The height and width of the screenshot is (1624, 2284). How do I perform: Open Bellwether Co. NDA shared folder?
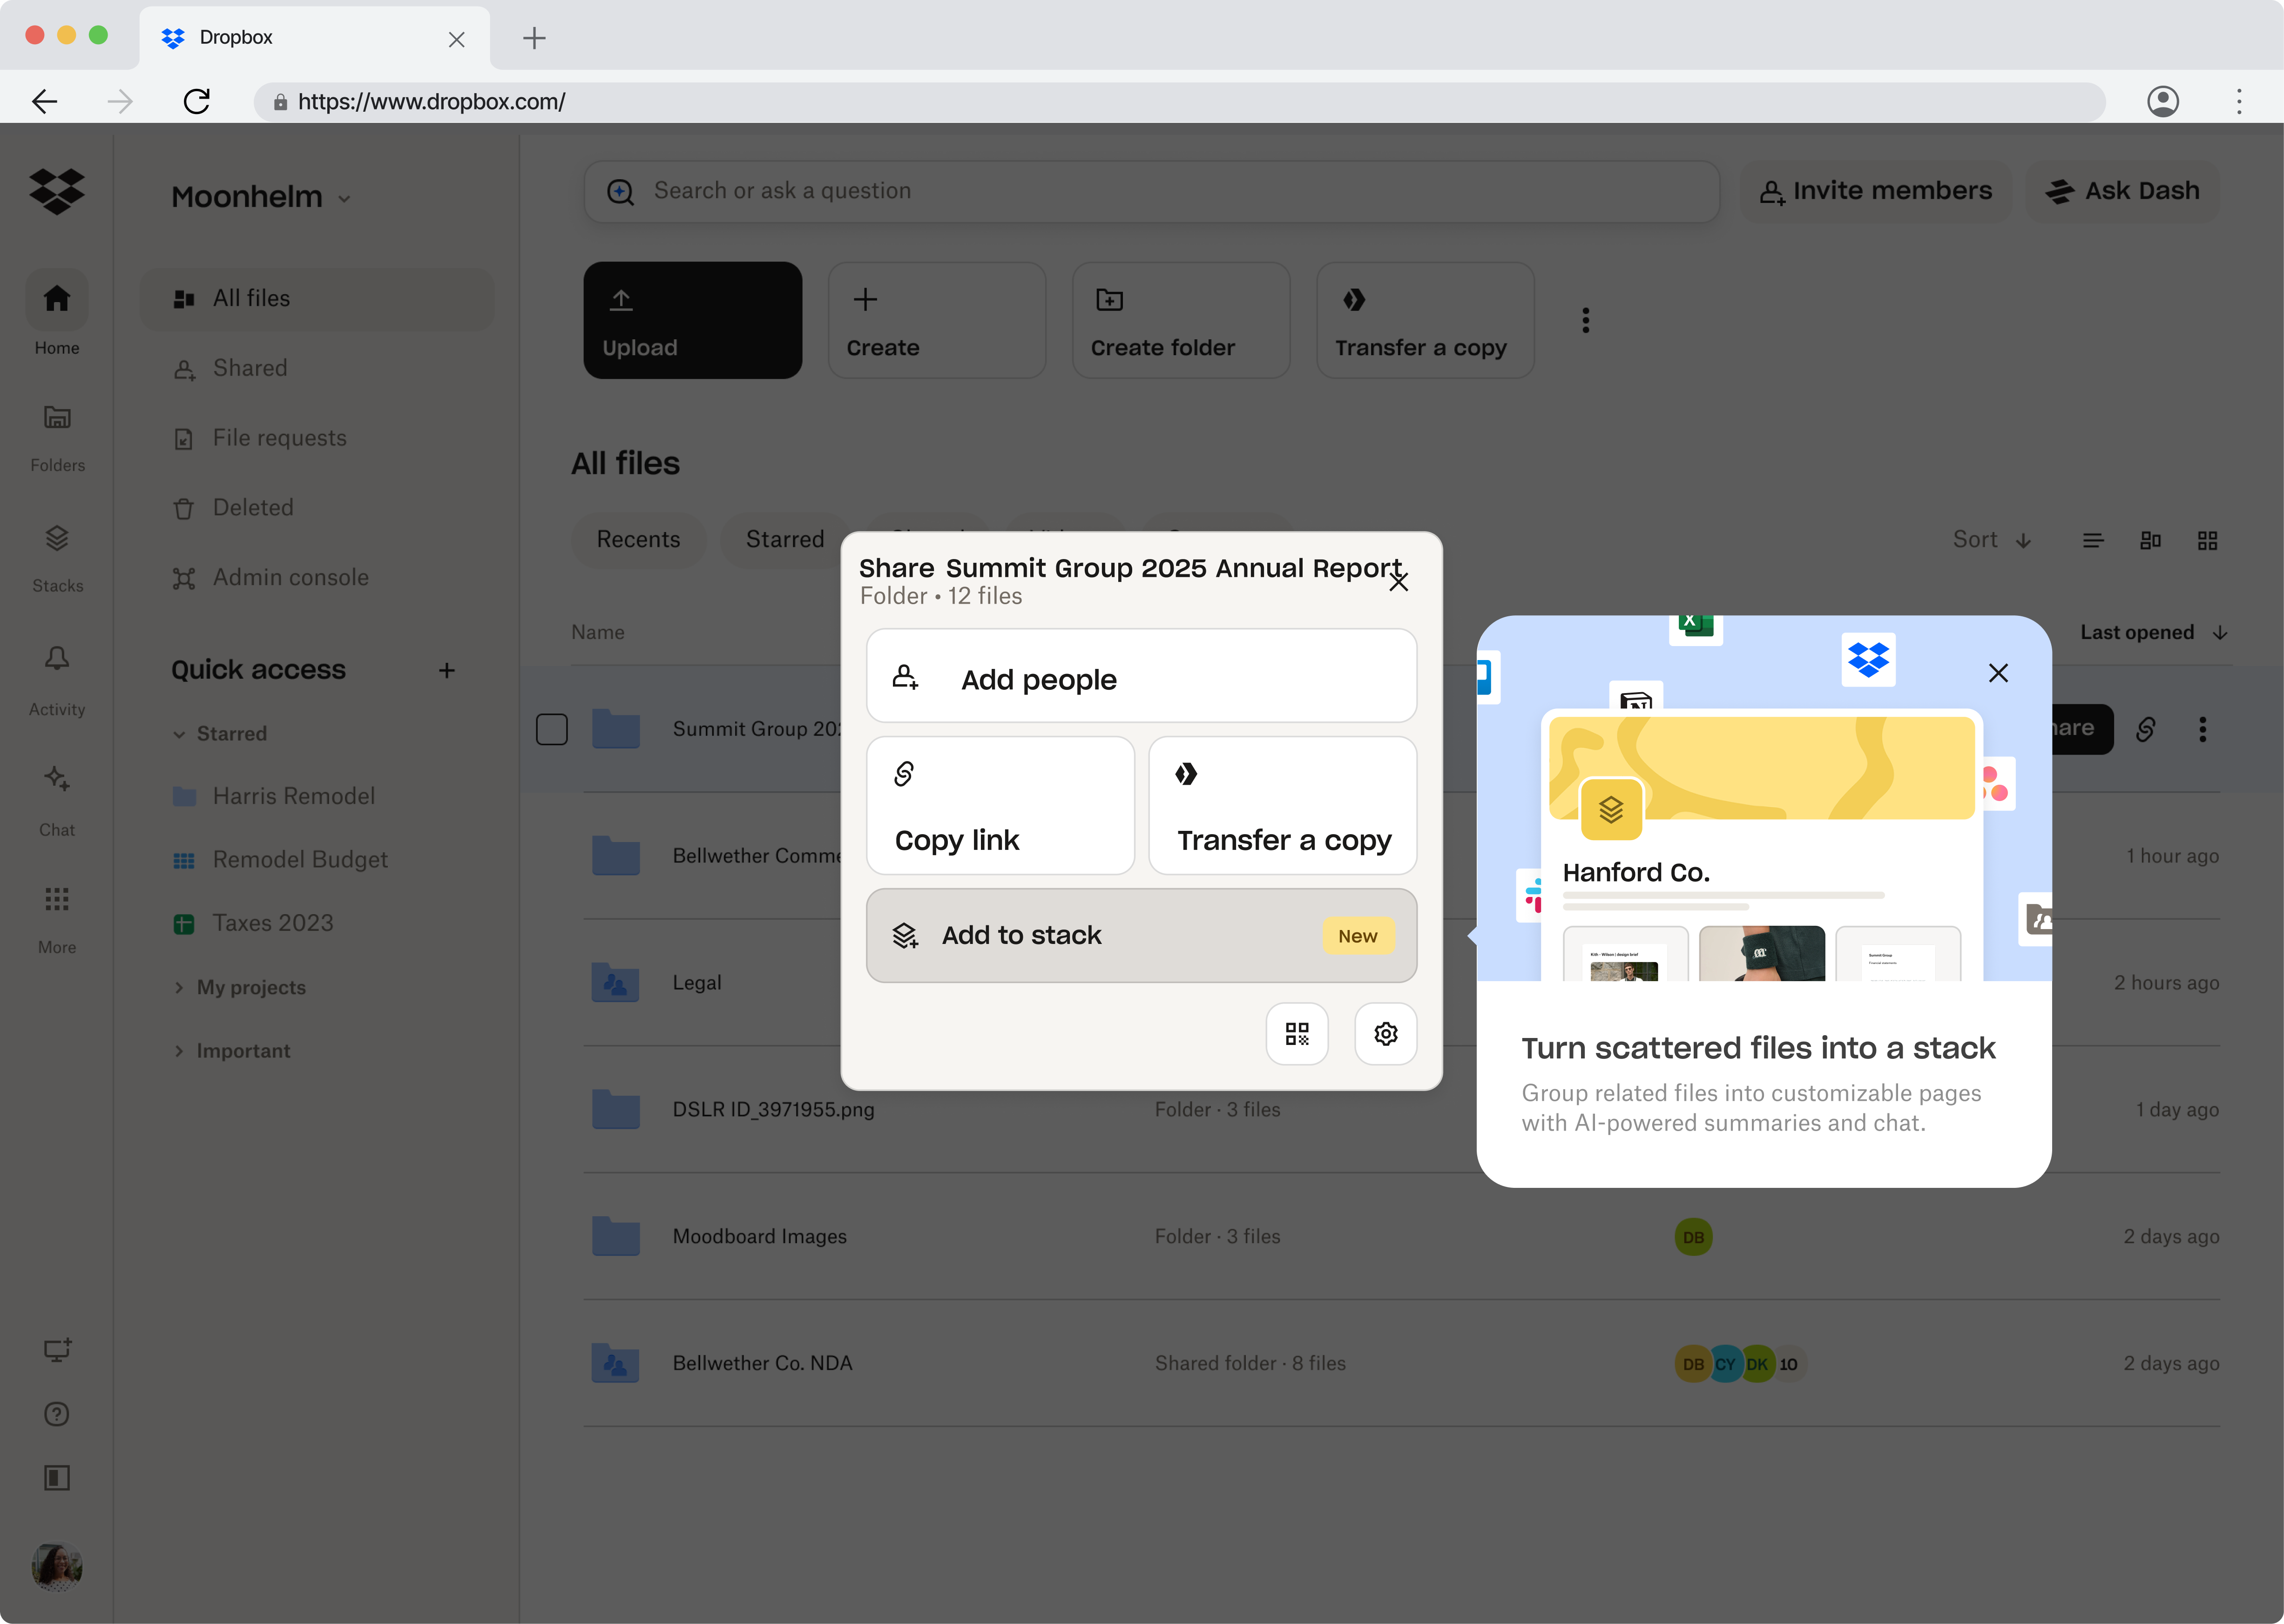[x=1400, y=1364]
